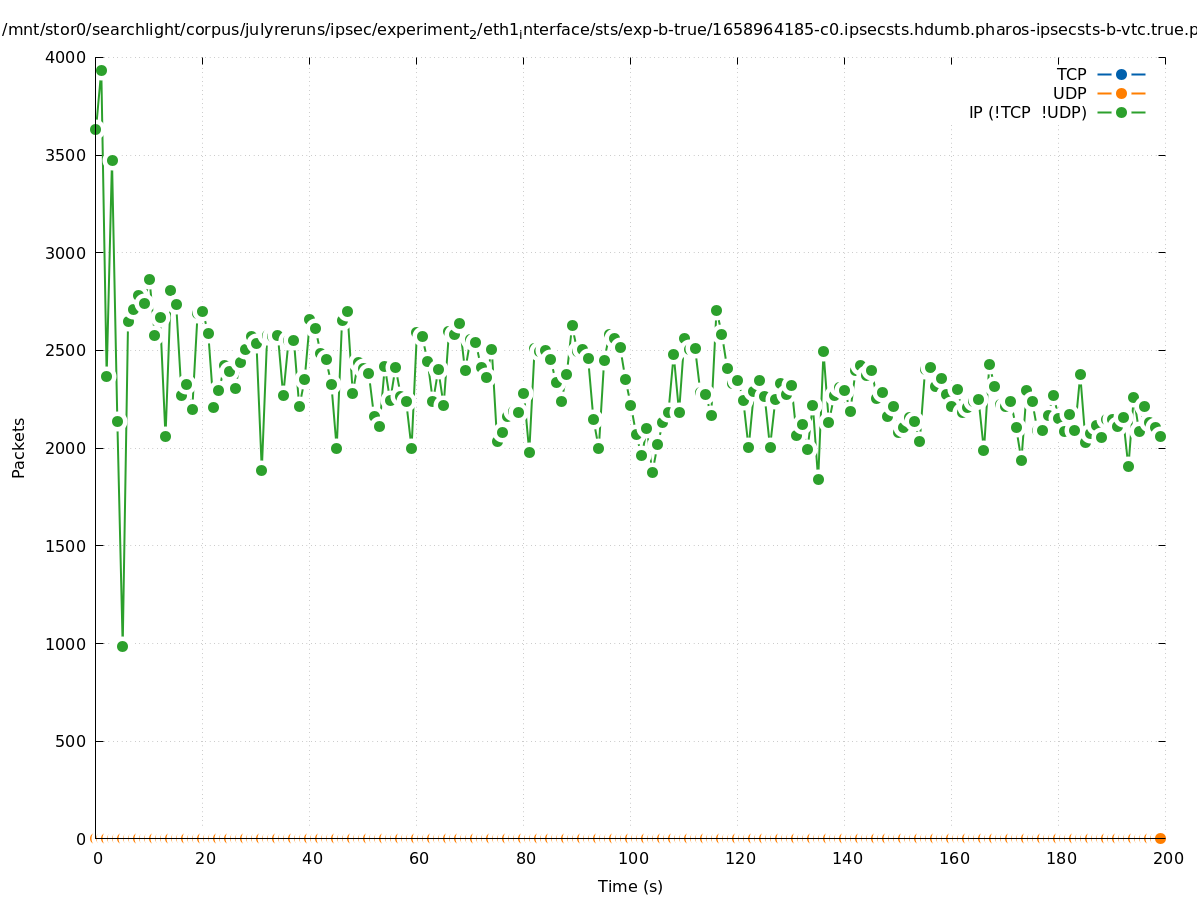Click the 60 x-axis tick label
Screen dimensions: 1197x900
point(418,858)
